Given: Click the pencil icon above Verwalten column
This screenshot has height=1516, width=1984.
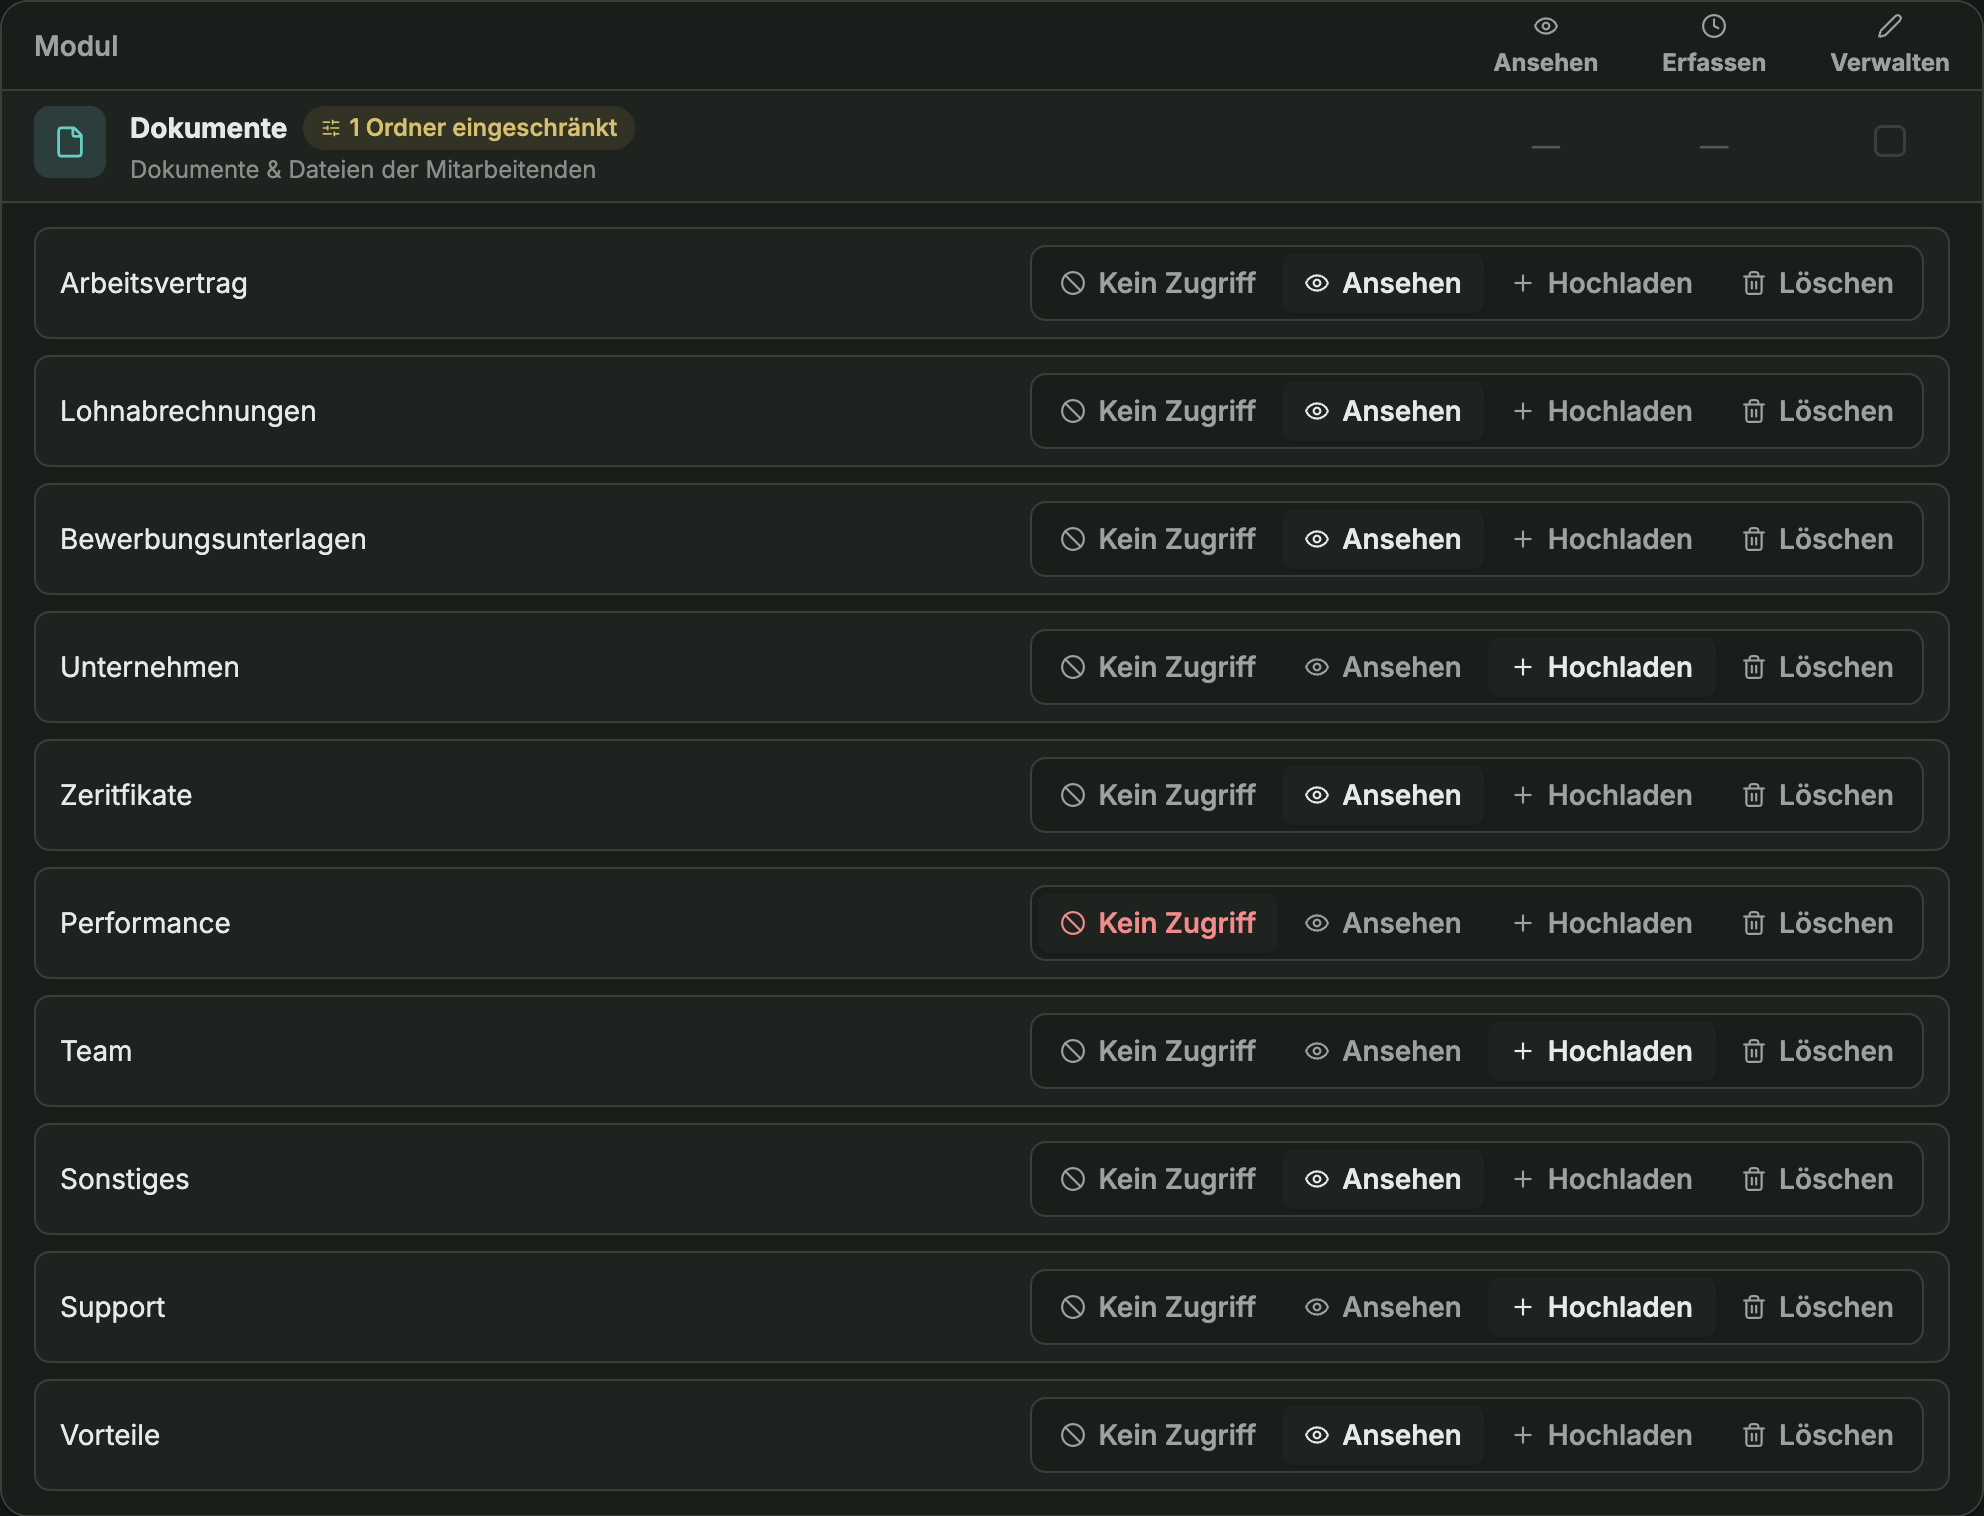Looking at the screenshot, I should click(x=1889, y=26).
